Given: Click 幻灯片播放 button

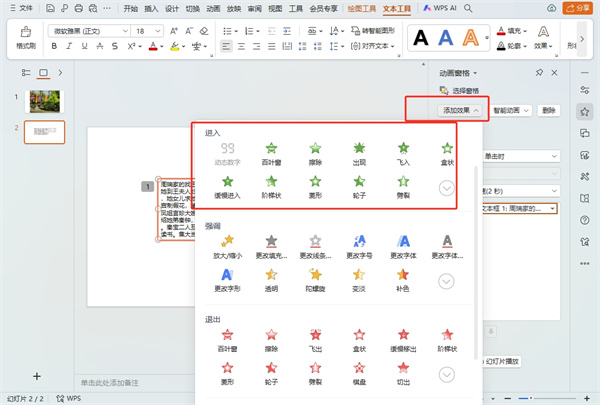Looking at the screenshot, I should [x=502, y=361].
